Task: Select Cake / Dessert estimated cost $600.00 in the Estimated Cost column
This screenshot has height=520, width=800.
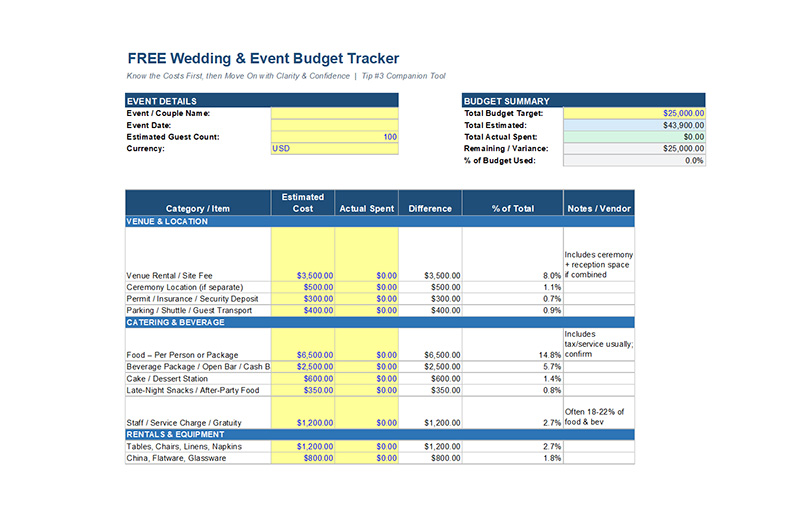Action: click(303, 379)
